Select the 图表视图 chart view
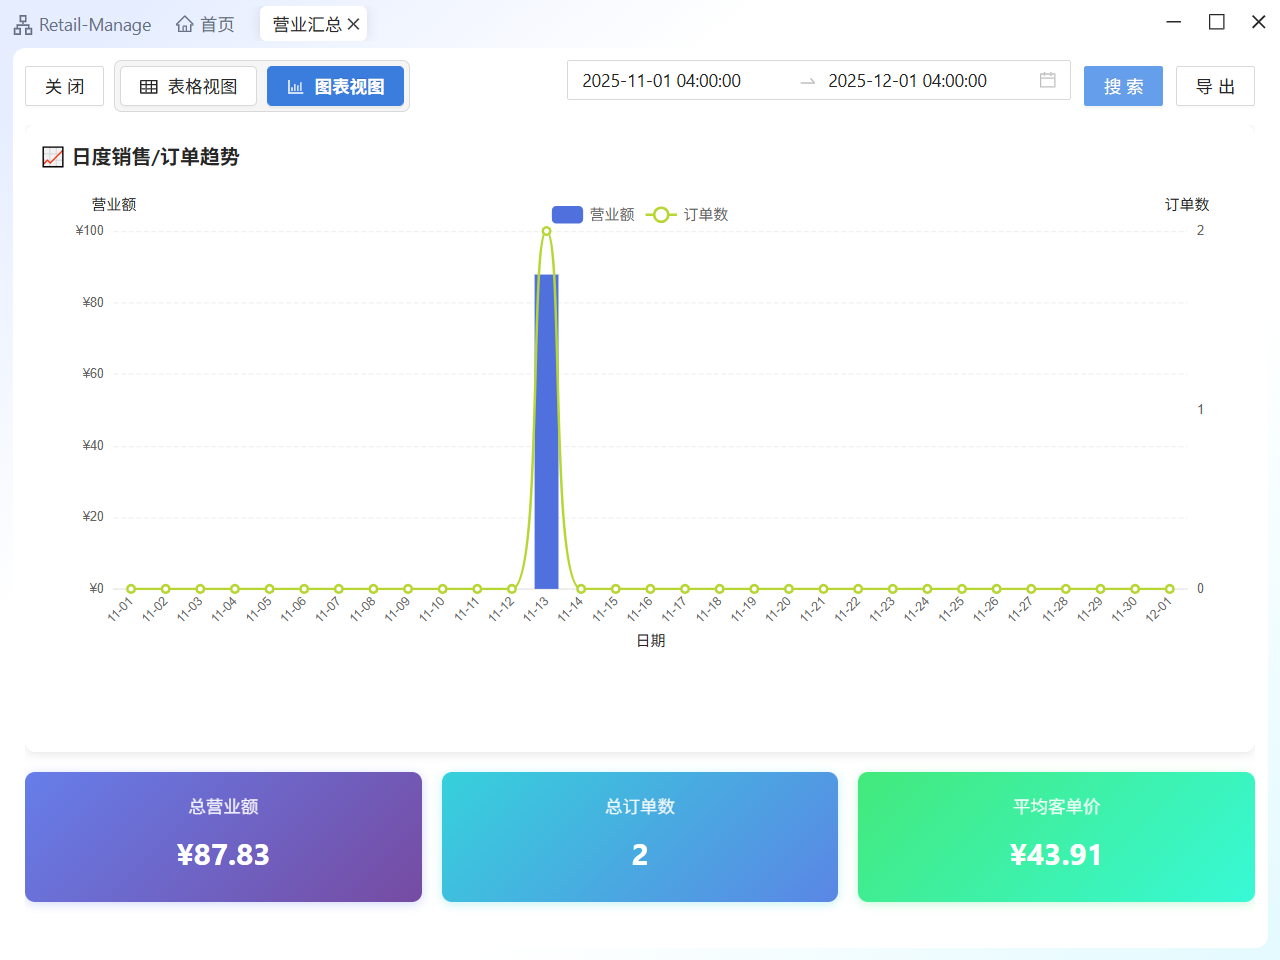 click(x=335, y=87)
